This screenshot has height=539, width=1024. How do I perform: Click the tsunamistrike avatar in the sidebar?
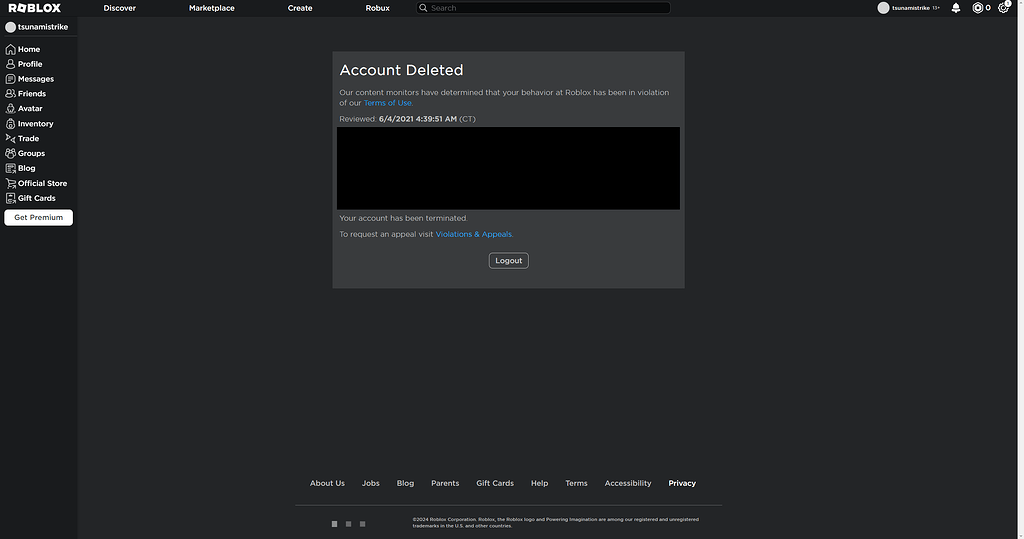point(10,27)
